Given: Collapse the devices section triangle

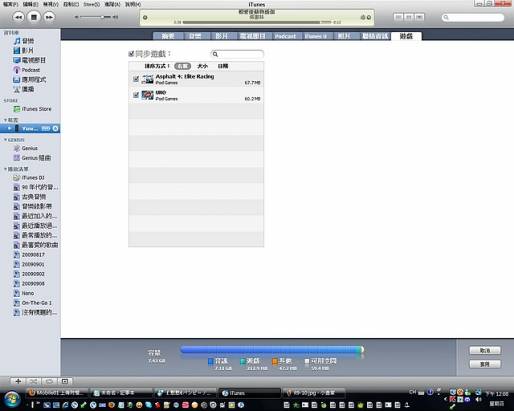Looking at the screenshot, I should (x=5, y=120).
